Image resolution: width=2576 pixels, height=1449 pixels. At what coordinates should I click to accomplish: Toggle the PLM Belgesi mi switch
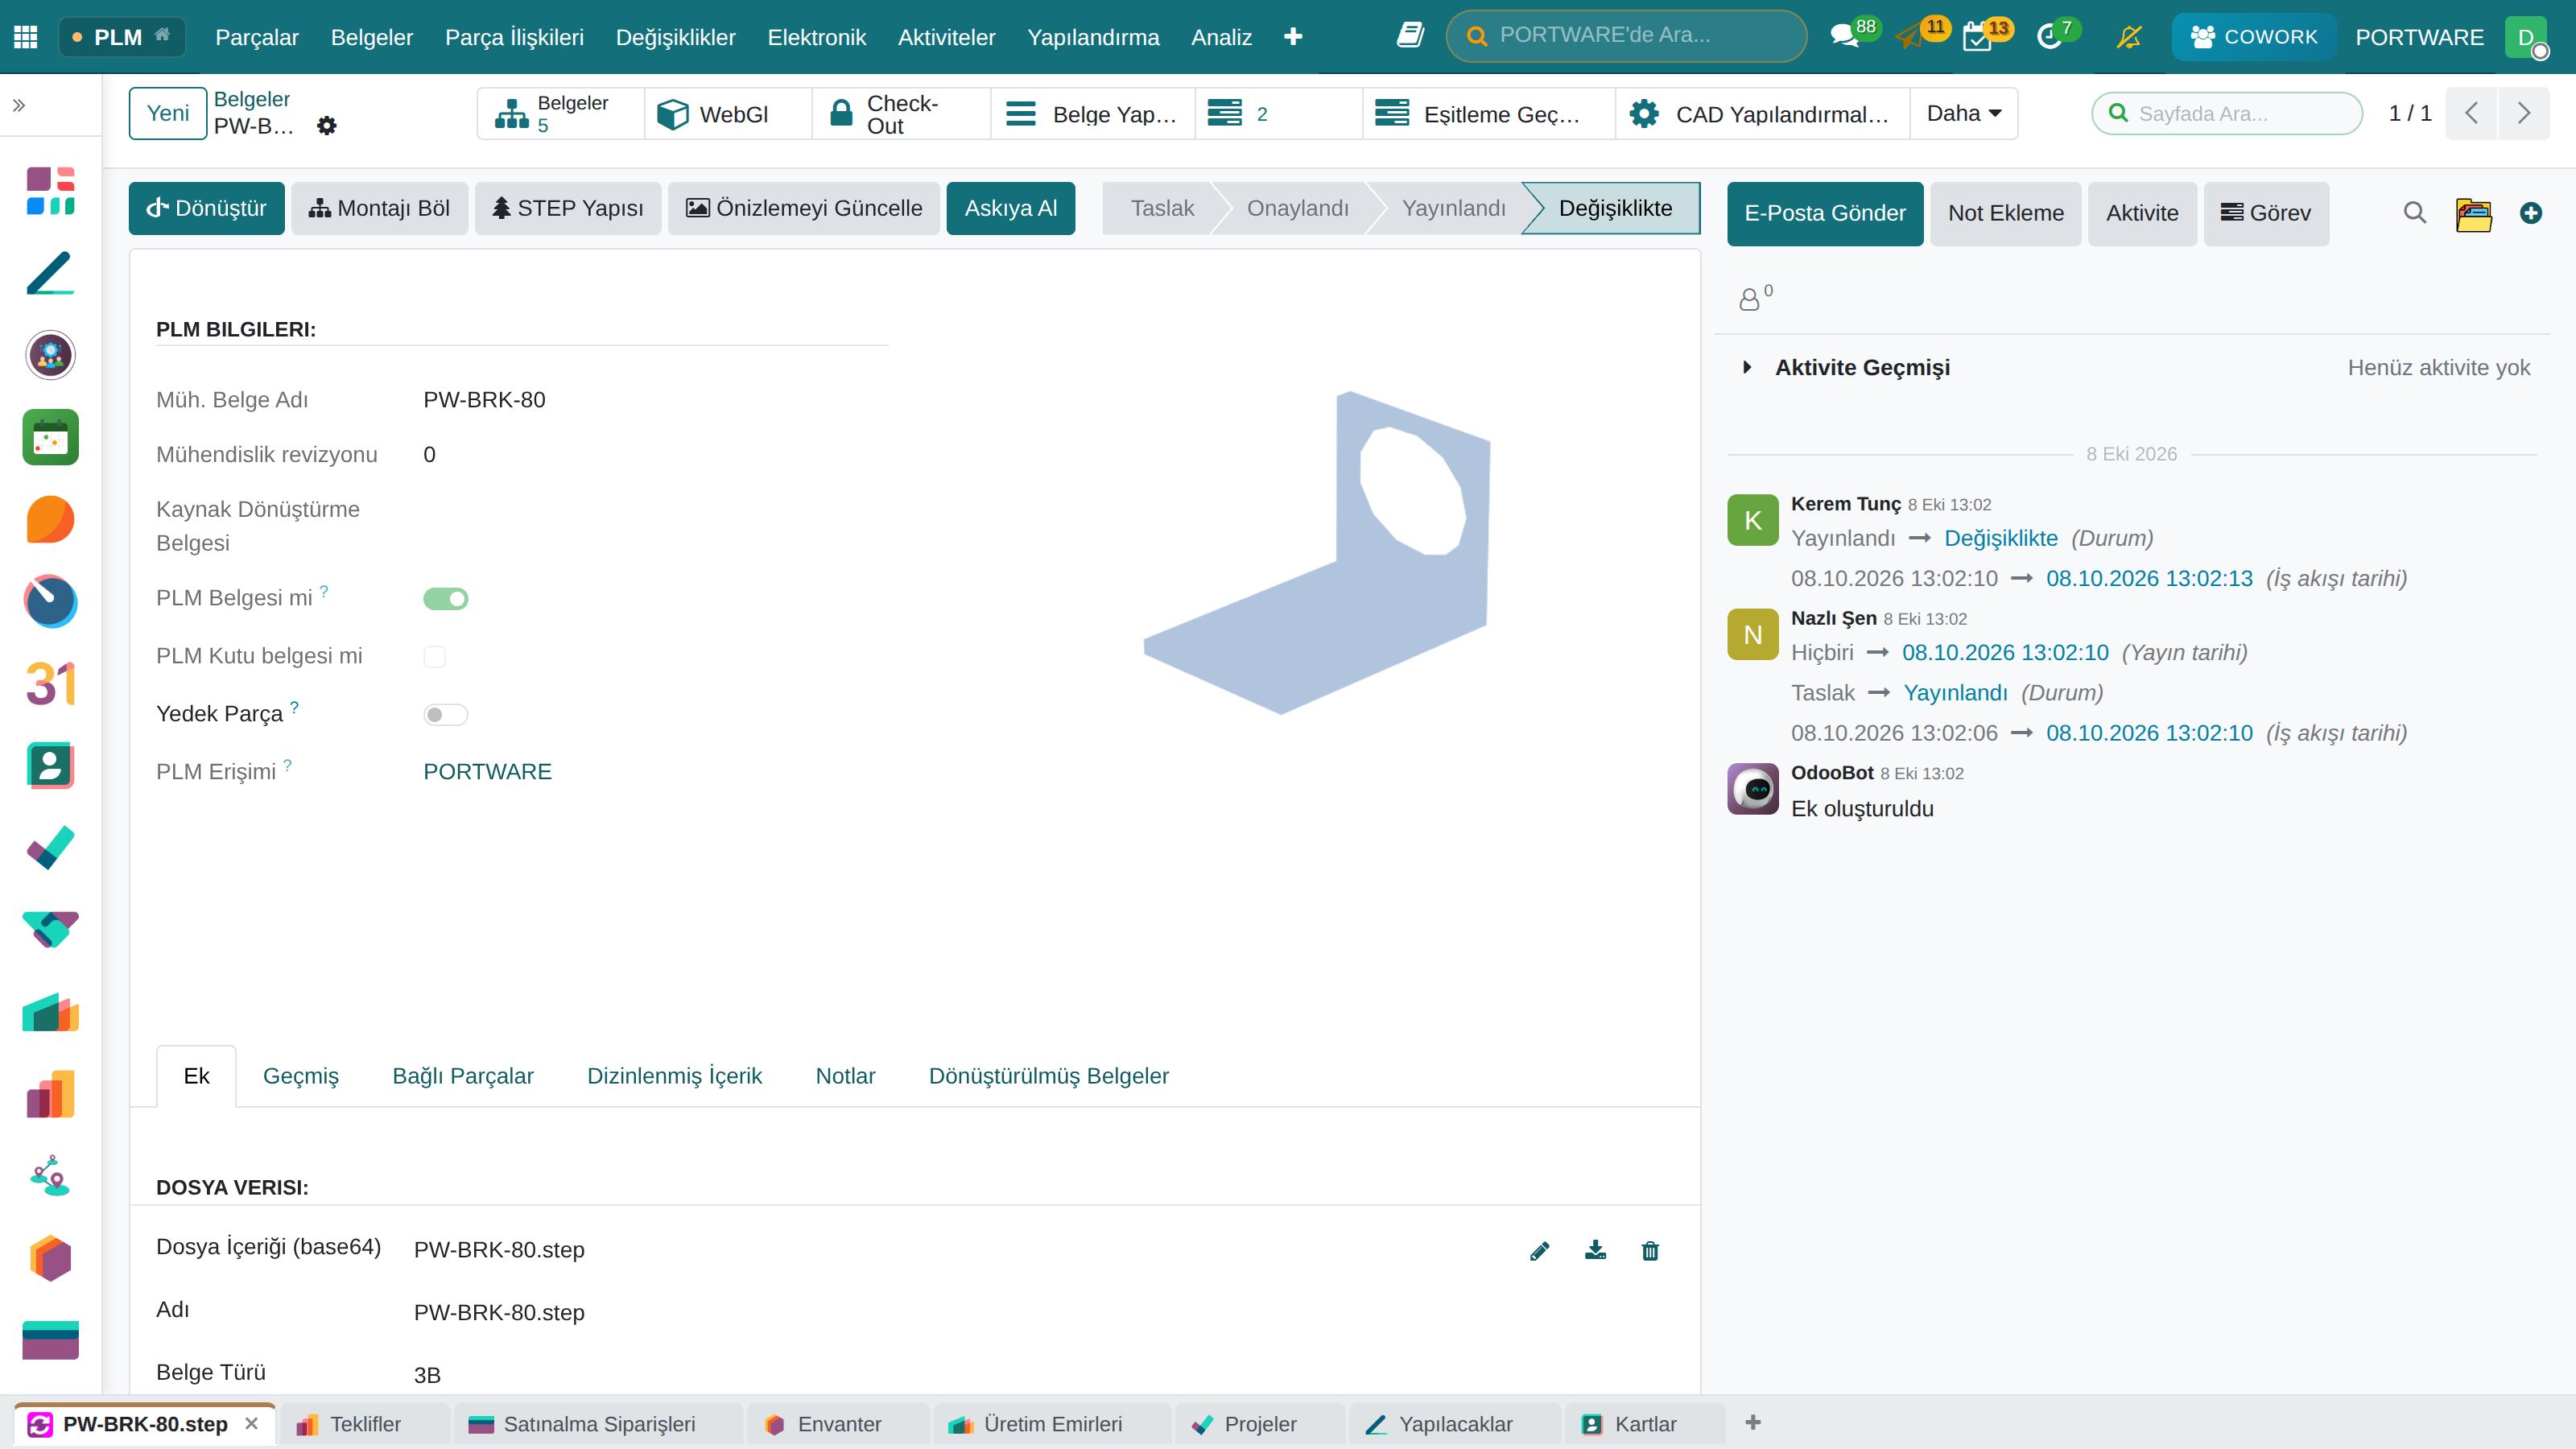(x=445, y=598)
